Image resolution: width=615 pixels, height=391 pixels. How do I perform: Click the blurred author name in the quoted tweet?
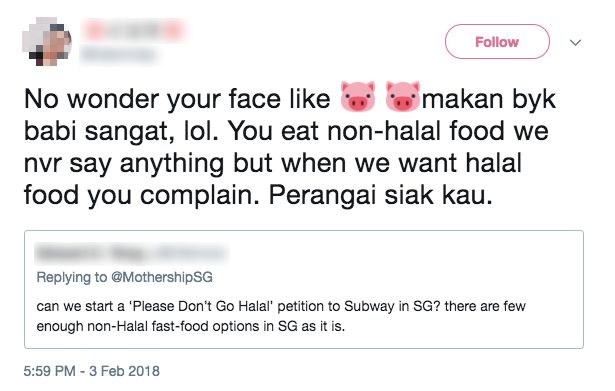coord(131,253)
